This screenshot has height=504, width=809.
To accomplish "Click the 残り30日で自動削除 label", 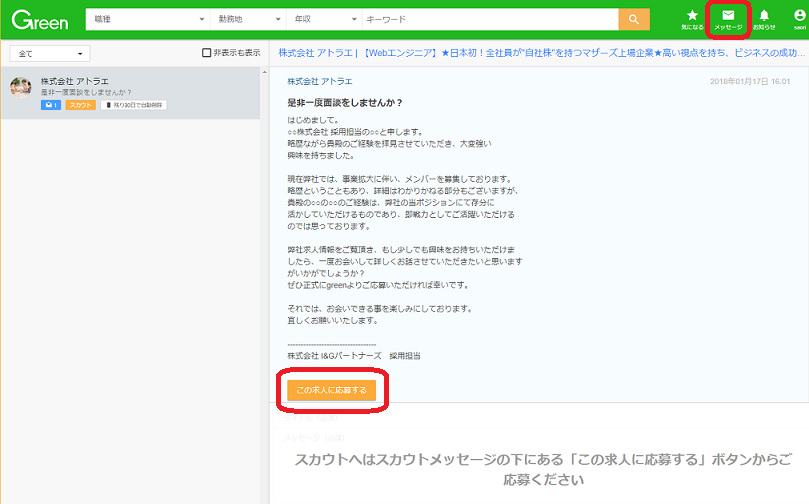I will pyautogui.click(x=135, y=105).
